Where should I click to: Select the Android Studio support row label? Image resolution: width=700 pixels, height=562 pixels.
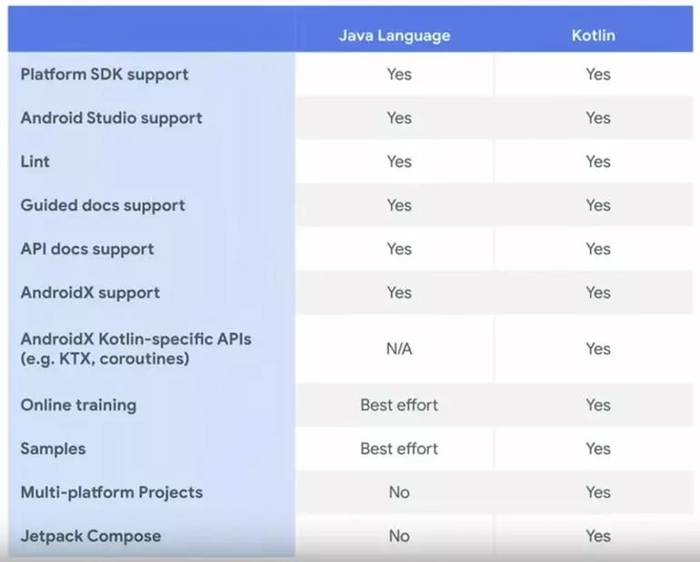[x=111, y=118]
